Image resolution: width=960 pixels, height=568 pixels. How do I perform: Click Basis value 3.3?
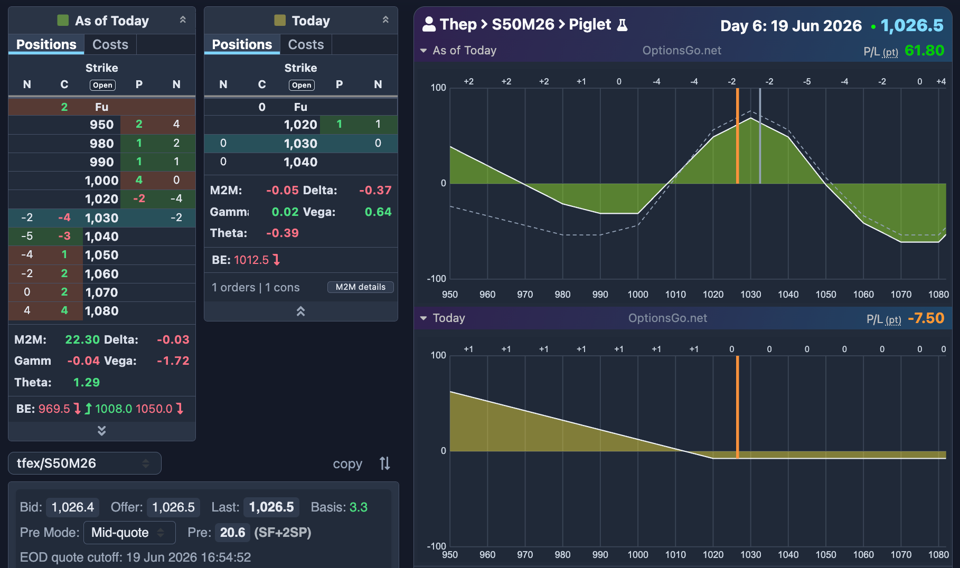(358, 507)
